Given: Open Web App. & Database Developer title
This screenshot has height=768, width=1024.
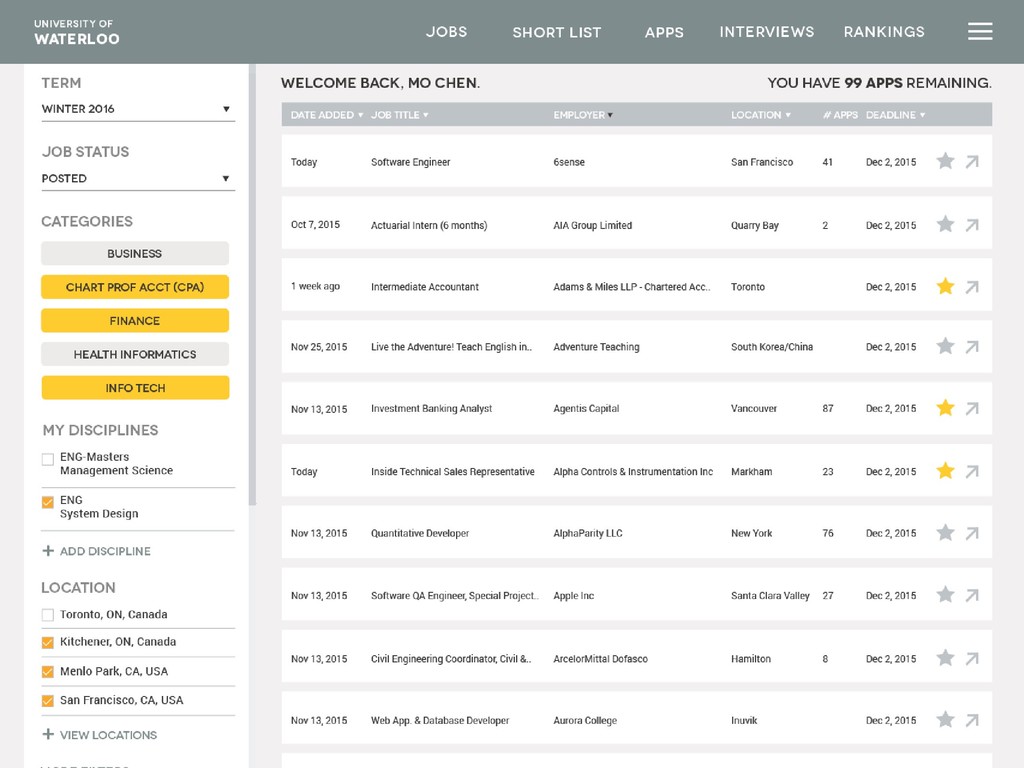Looking at the screenshot, I should coord(440,720).
